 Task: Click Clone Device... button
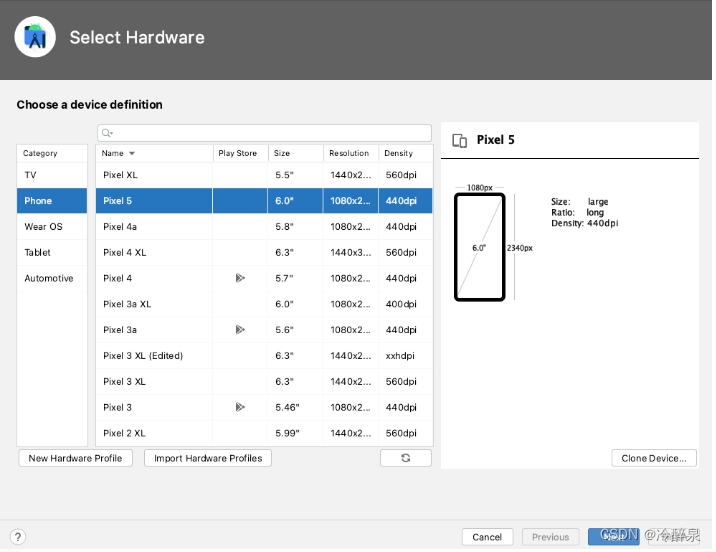654,458
